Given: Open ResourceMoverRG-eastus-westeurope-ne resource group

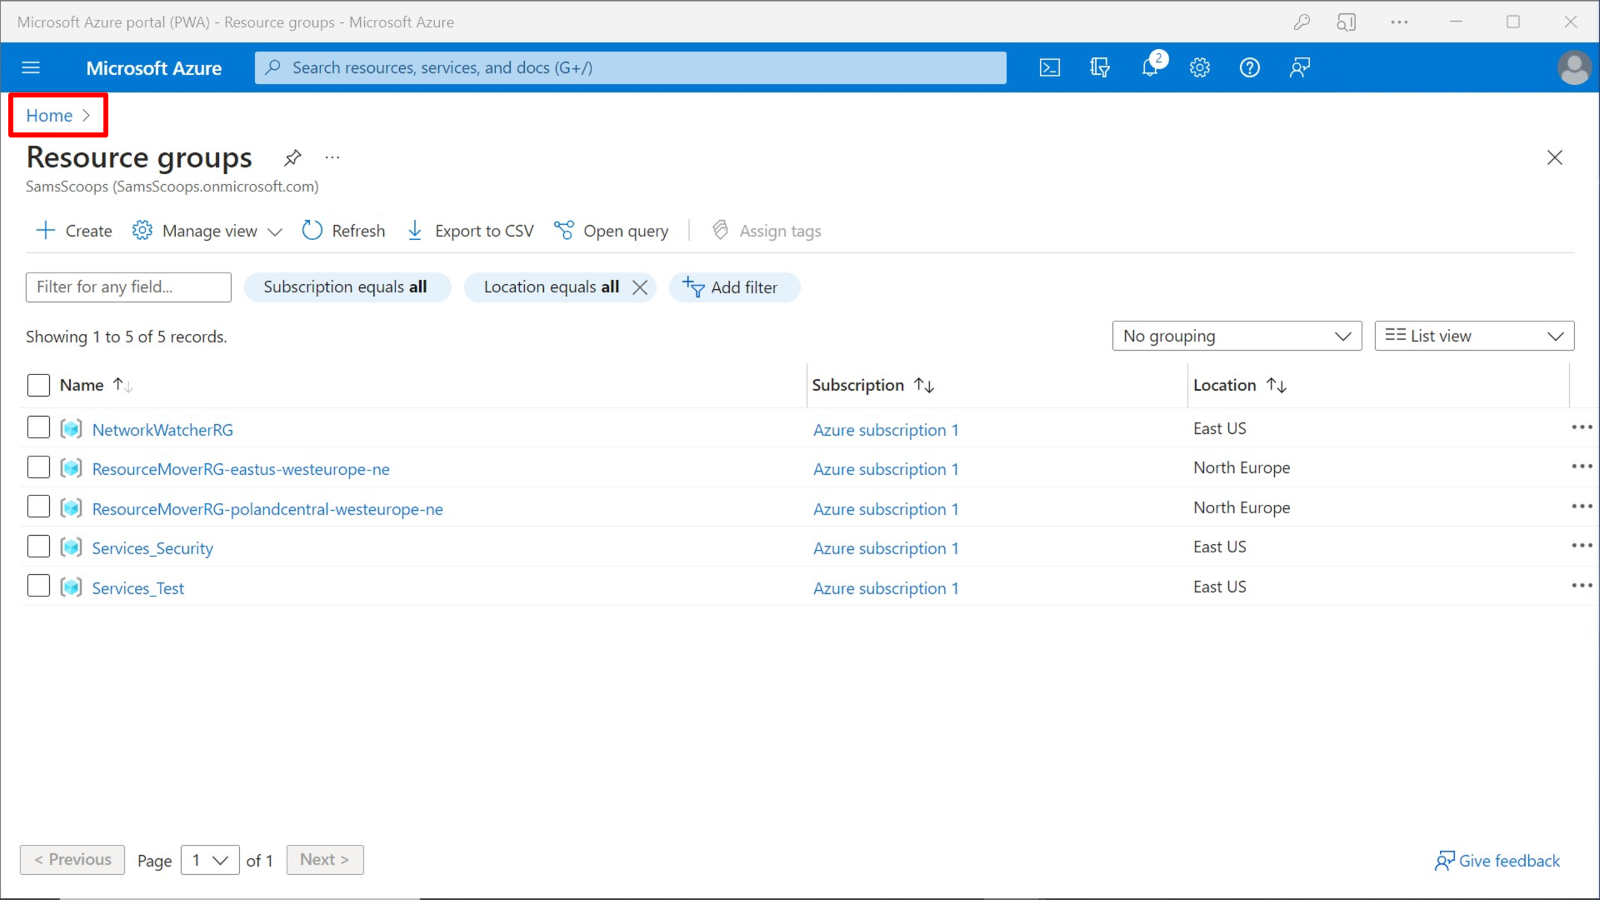Looking at the screenshot, I should tap(241, 469).
